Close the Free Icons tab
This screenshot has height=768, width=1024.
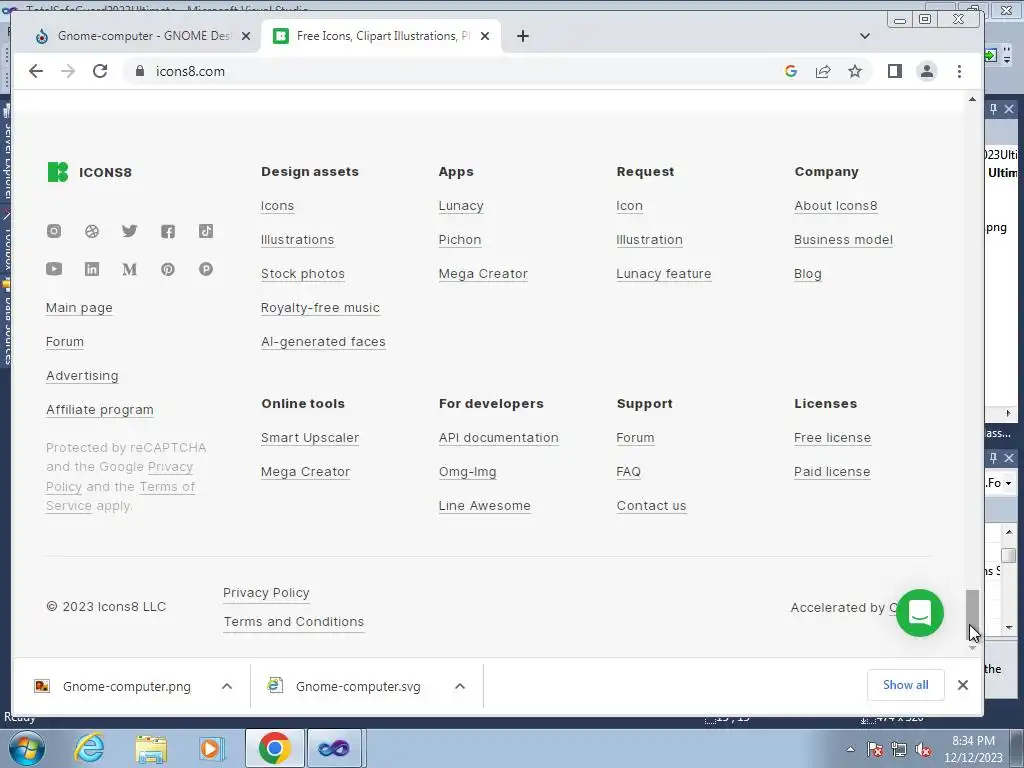(x=485, y=36)
